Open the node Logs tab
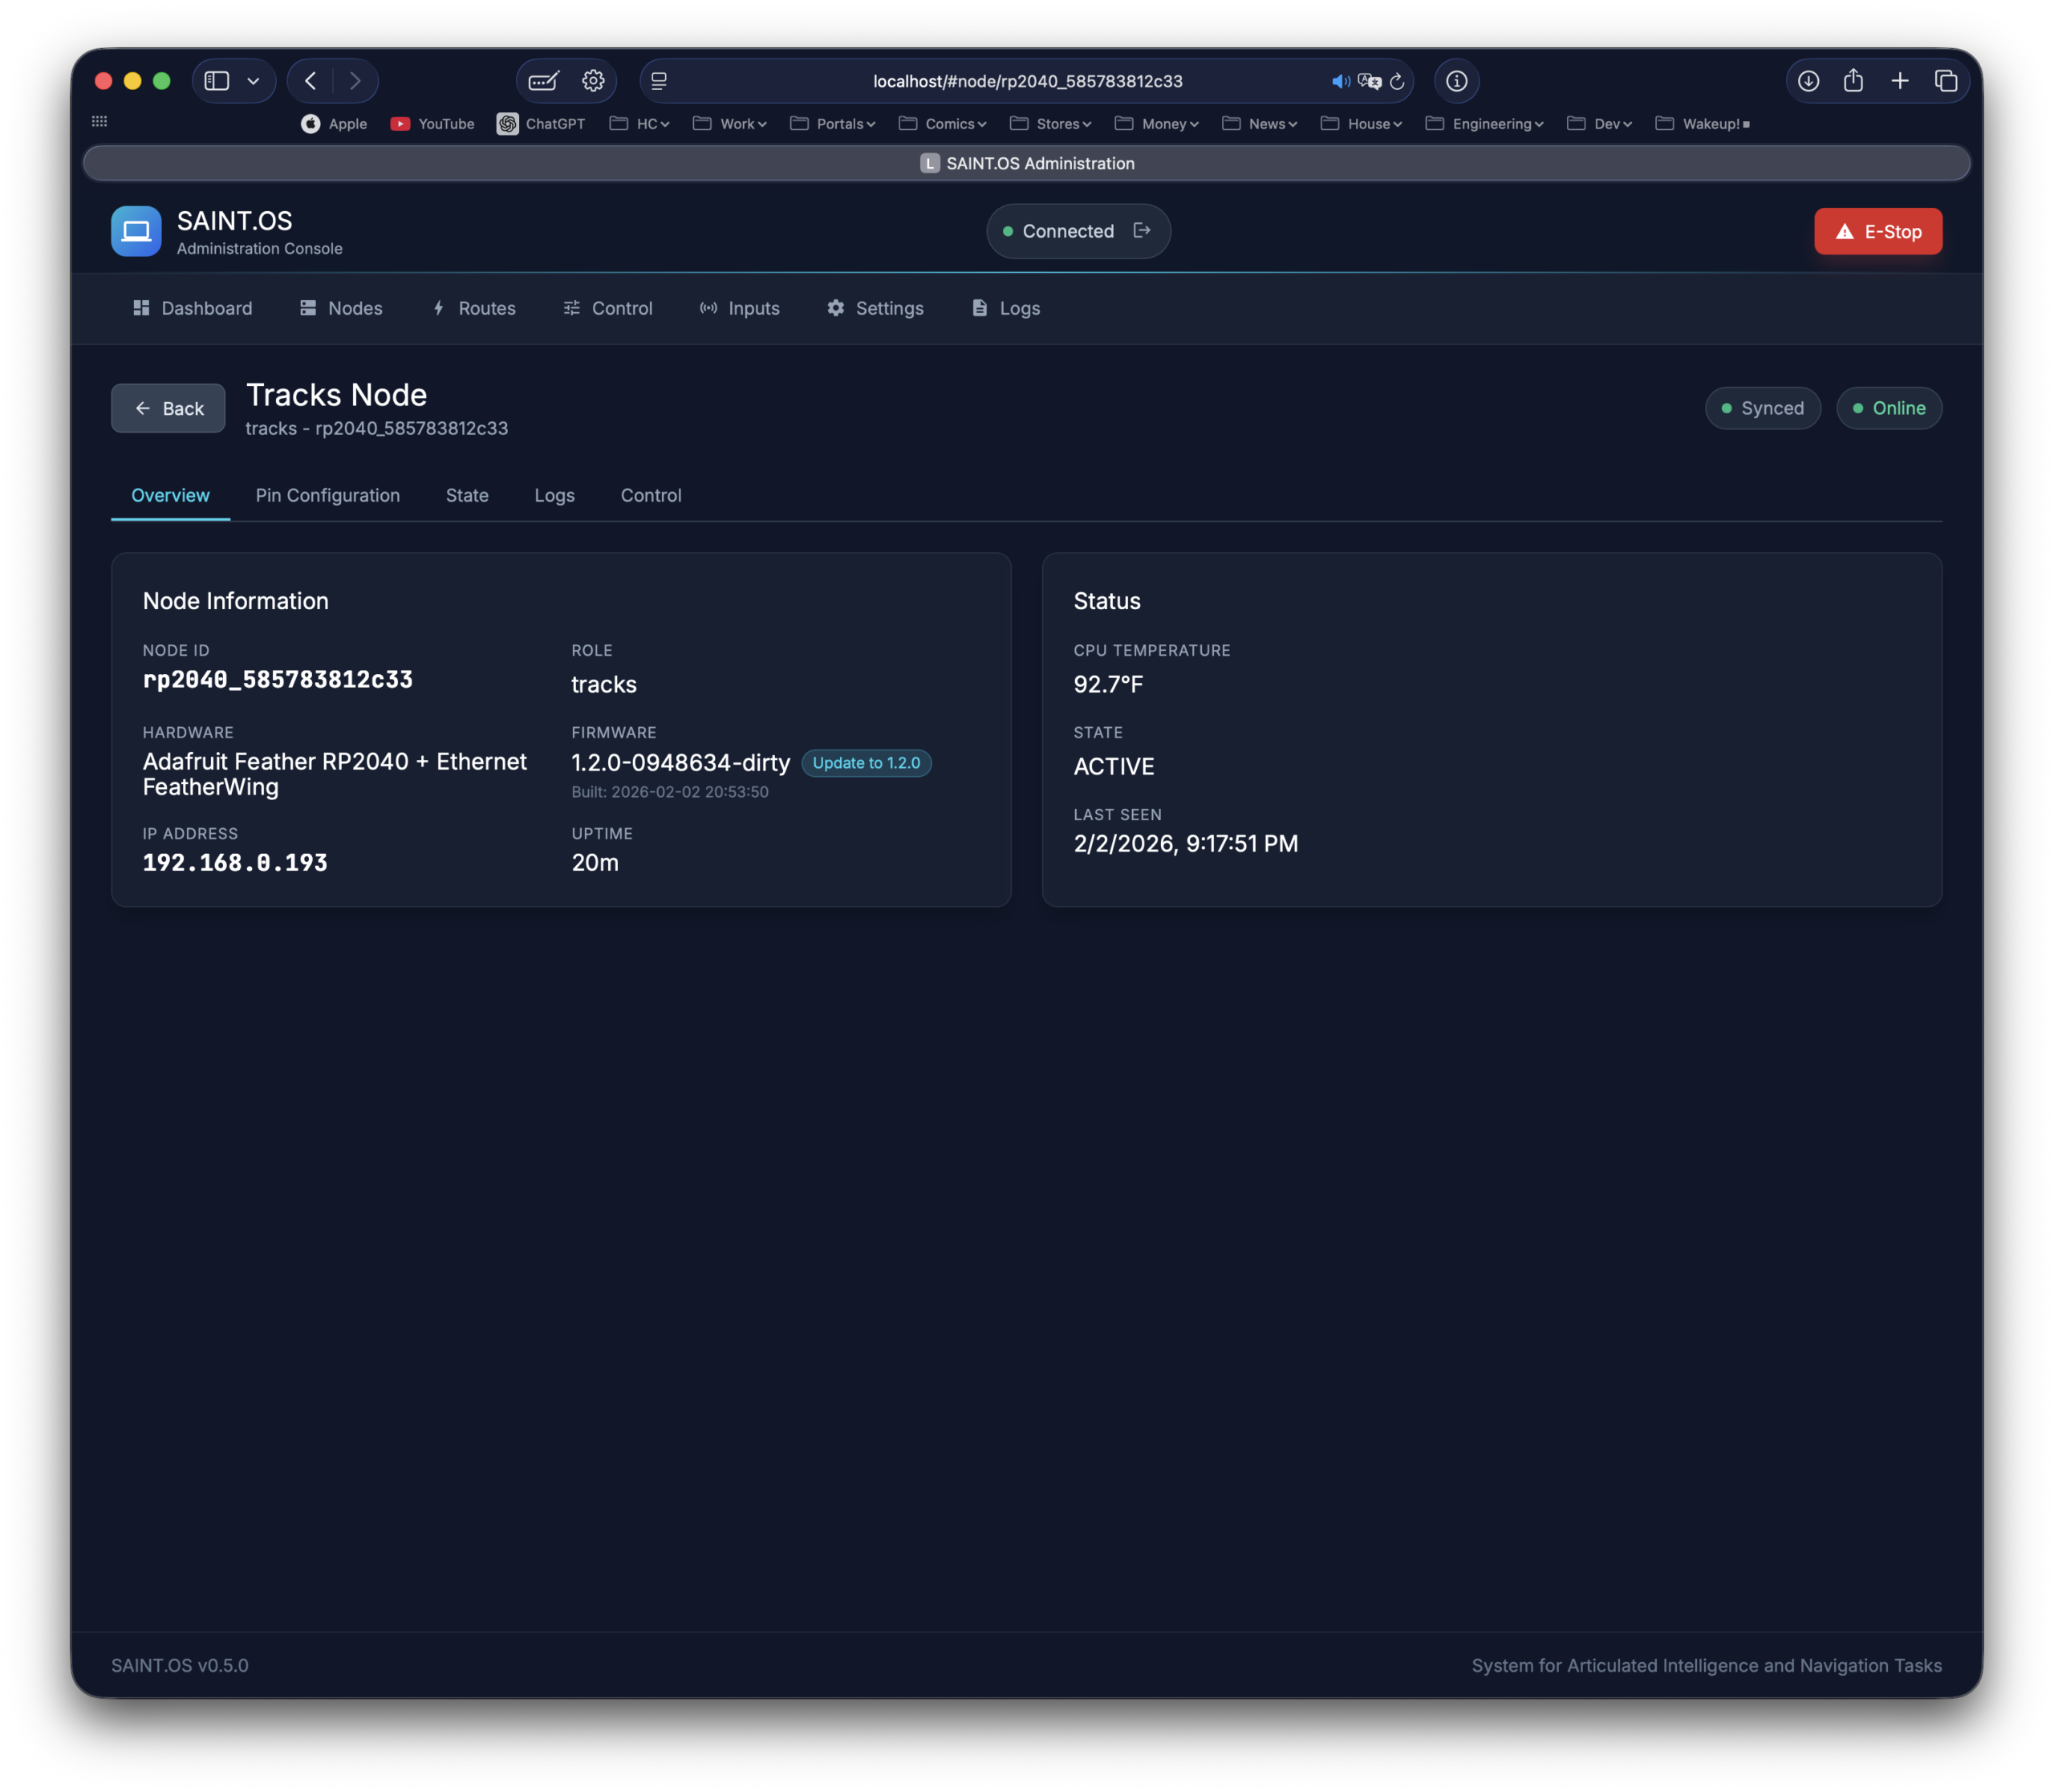 coord(554,495)
